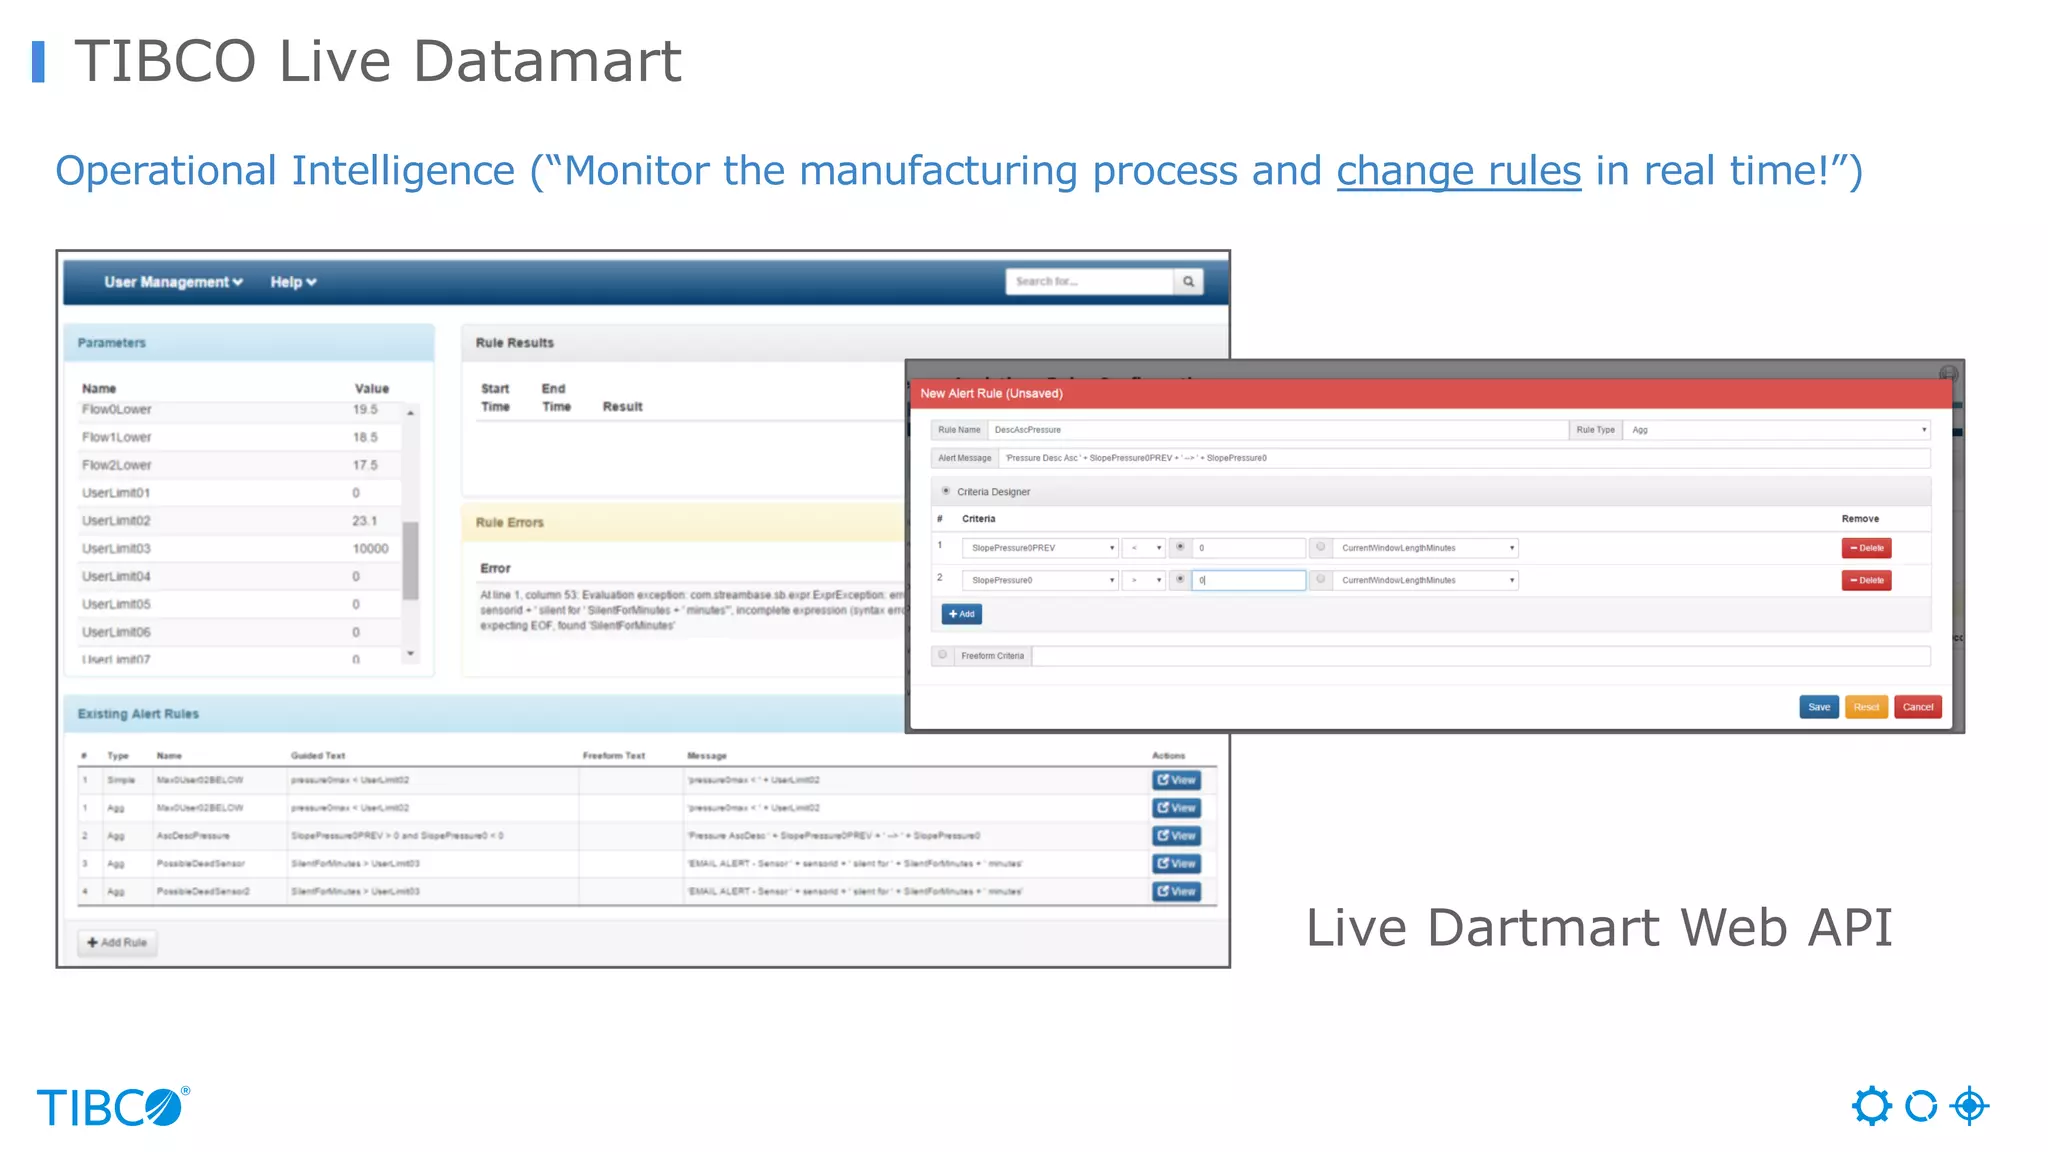Click the Add Rule button
The width and height of the screenshot is (2048, 1152).
point(117,942)
